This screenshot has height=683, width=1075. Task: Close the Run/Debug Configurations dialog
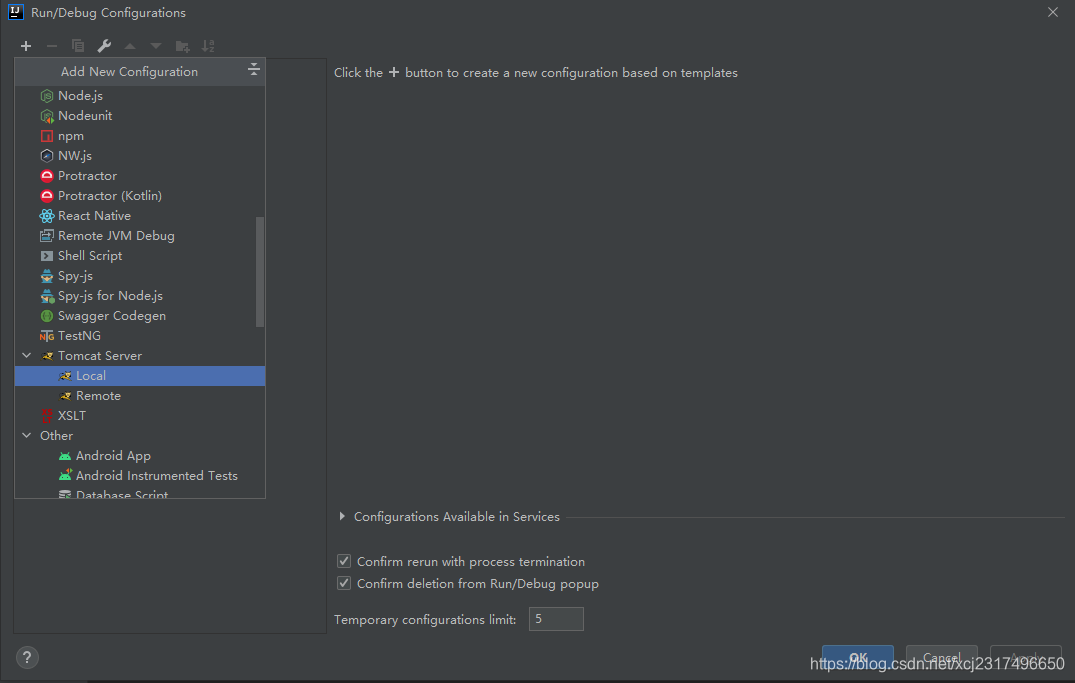click(x=1052, y=12)
